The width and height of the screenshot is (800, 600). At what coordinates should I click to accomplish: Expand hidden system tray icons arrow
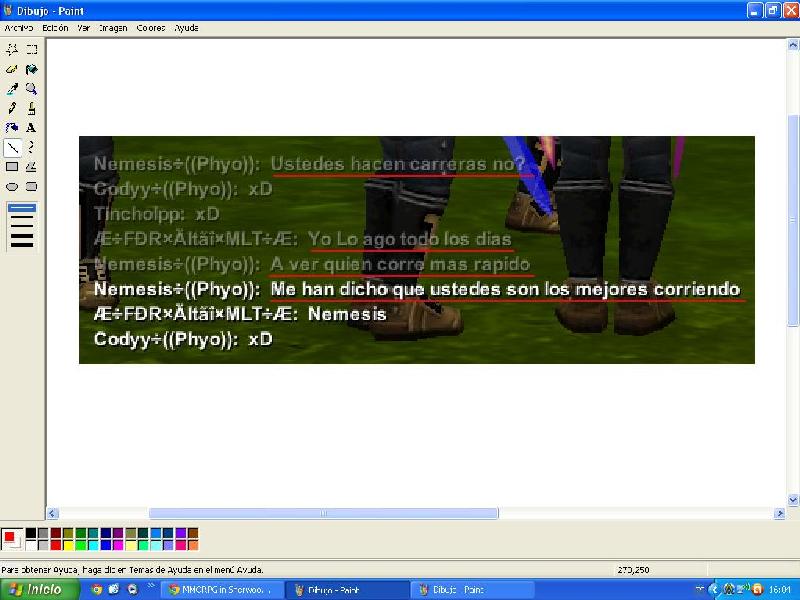(x=713, y=589)
